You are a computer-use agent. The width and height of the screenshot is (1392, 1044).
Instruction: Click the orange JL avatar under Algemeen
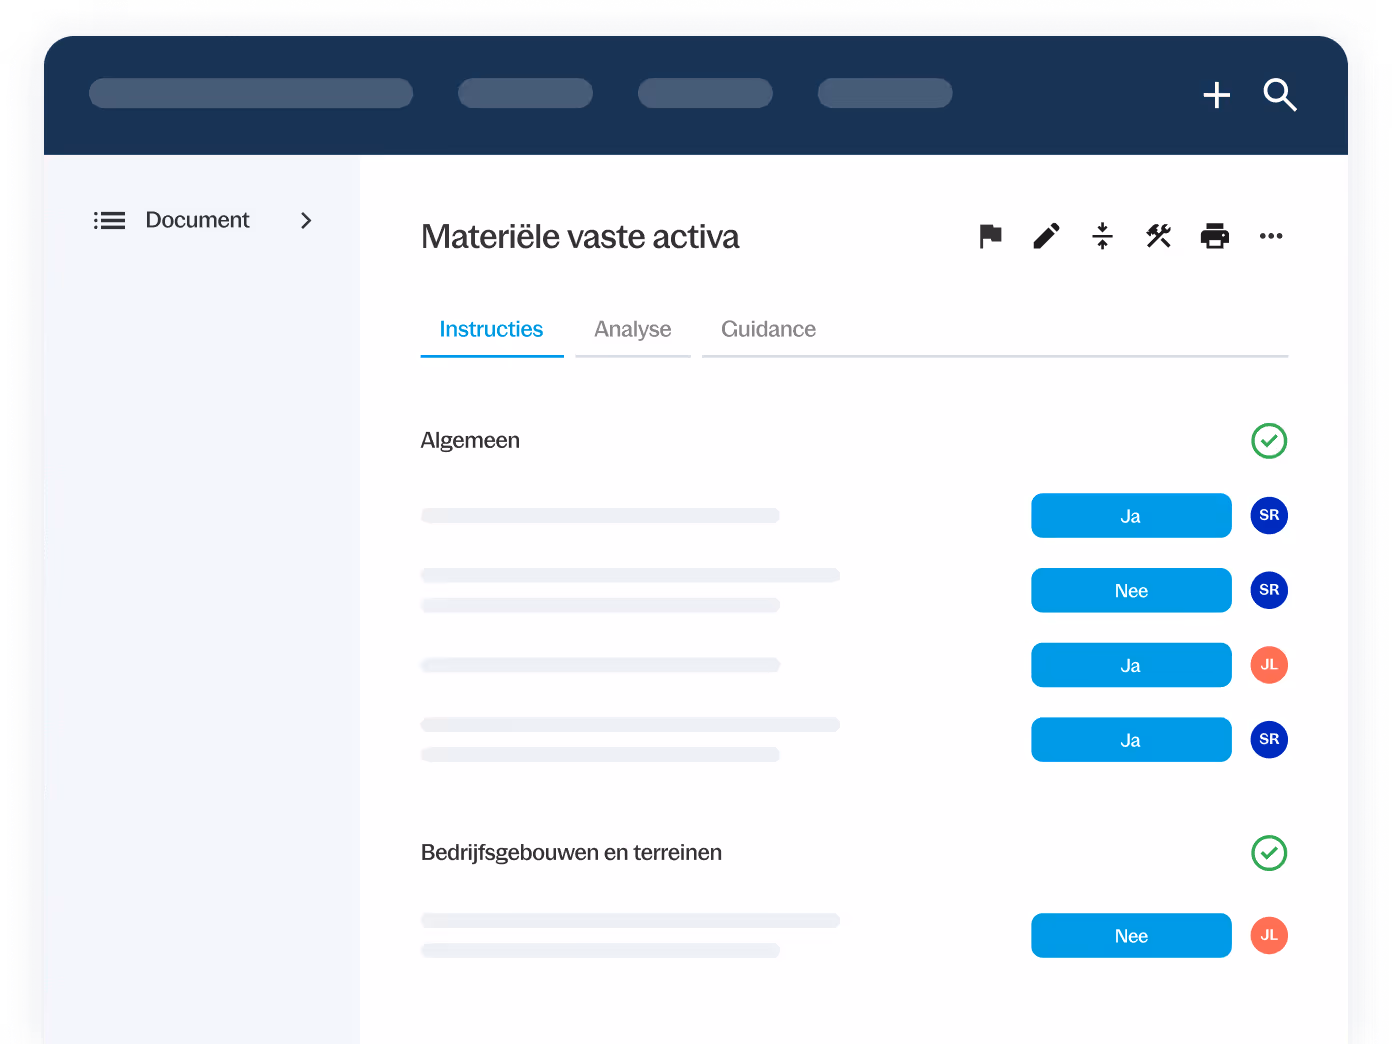[1269, 665]
